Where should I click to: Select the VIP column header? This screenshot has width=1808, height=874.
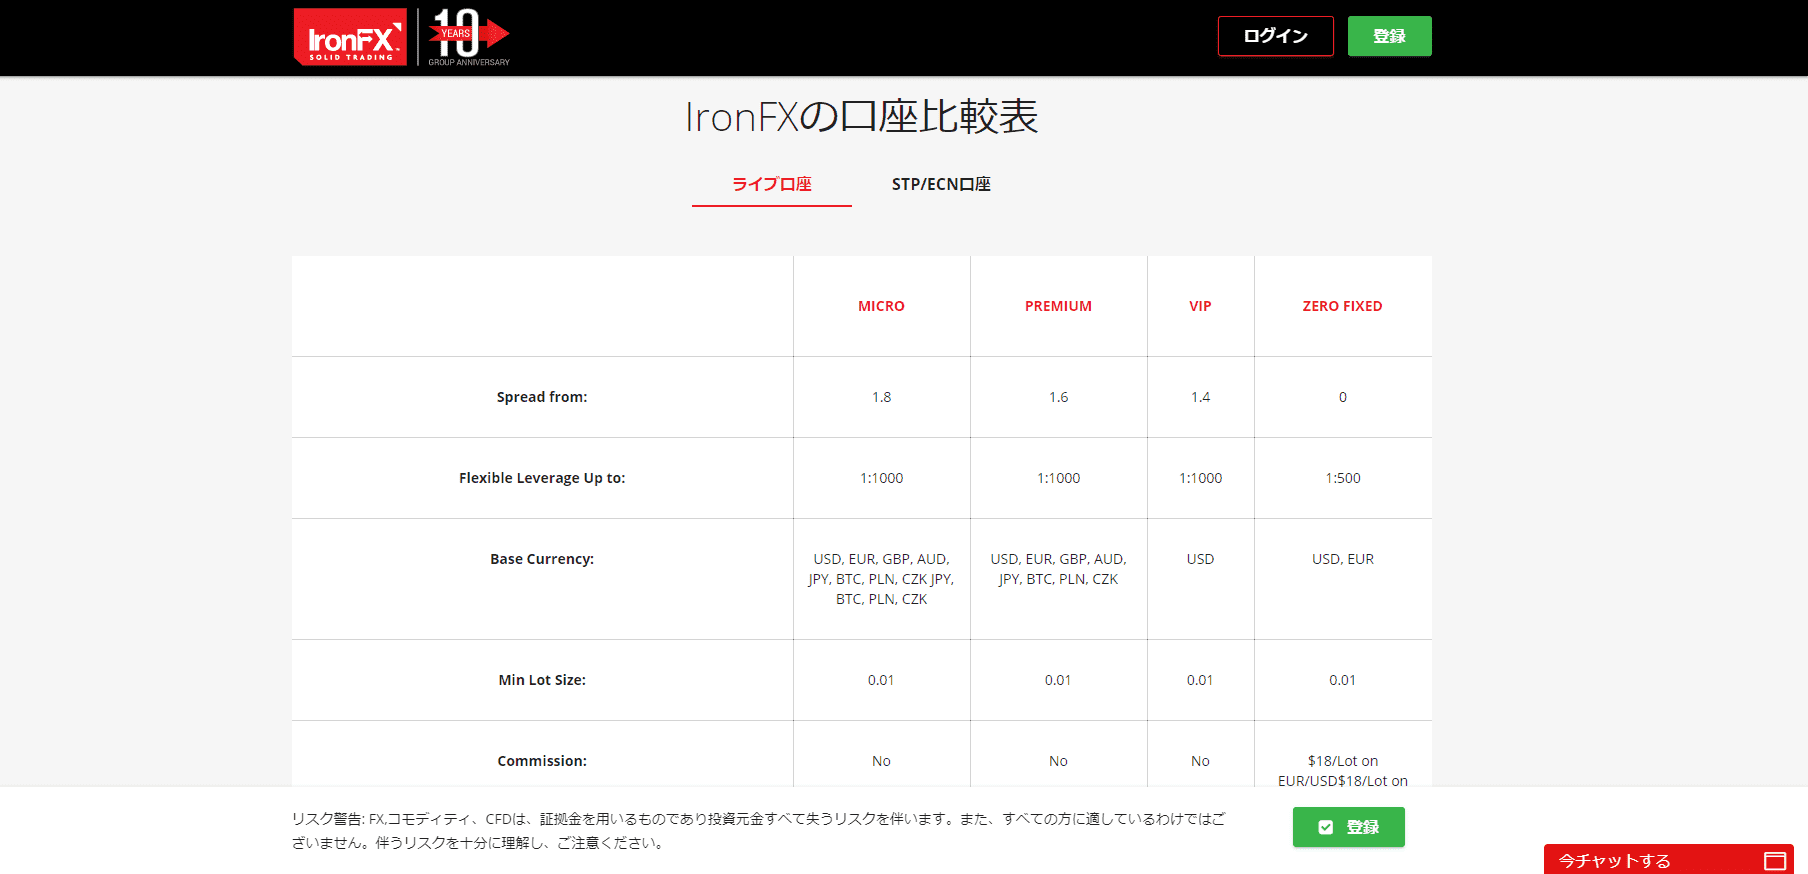coord(1200,306)
